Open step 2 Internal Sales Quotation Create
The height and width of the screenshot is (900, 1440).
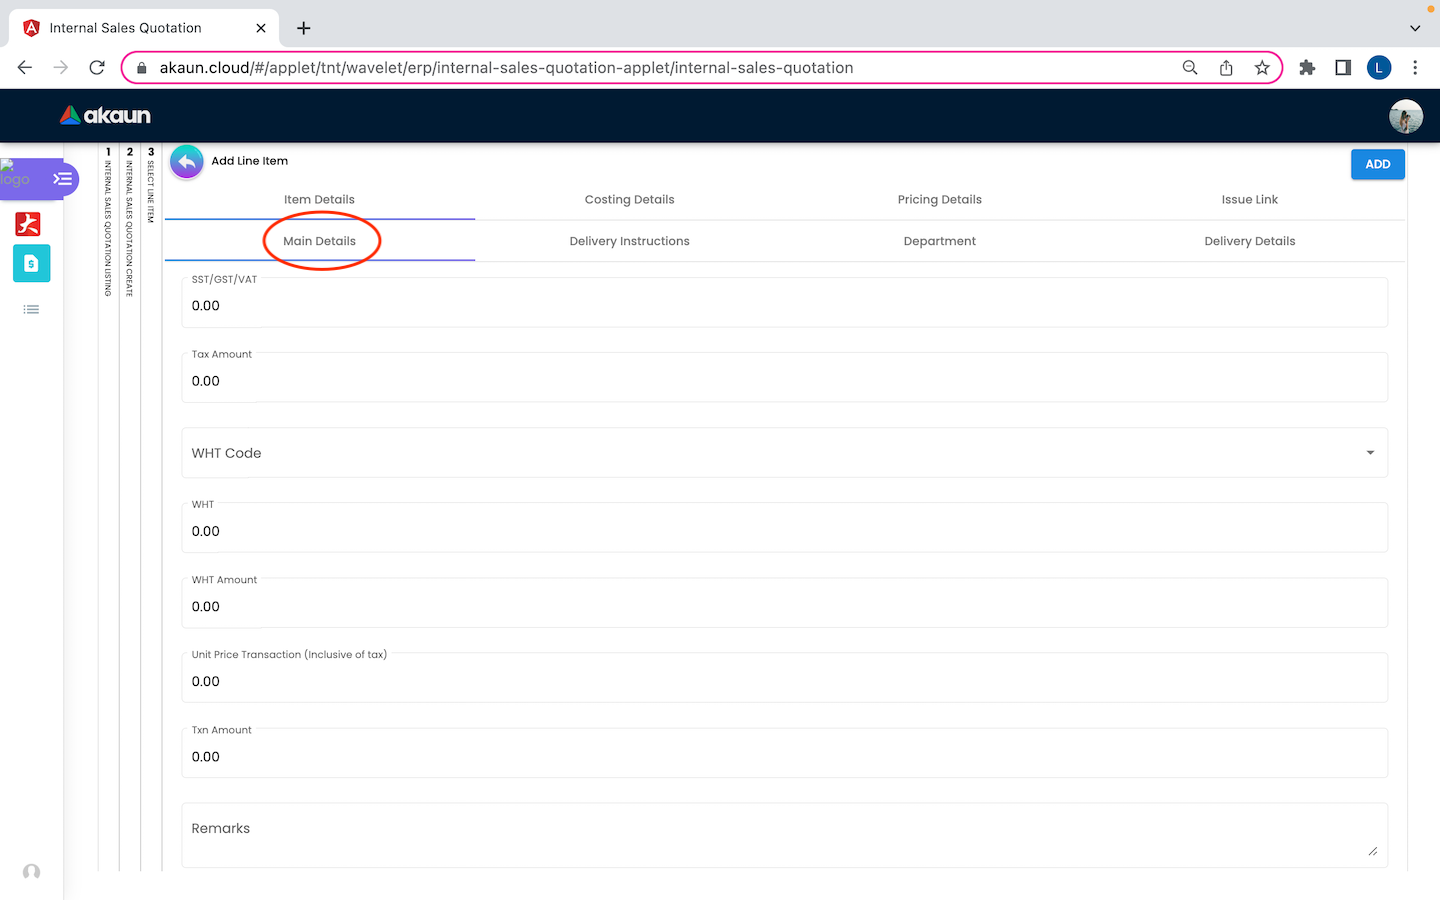click(x=129, y=221)
